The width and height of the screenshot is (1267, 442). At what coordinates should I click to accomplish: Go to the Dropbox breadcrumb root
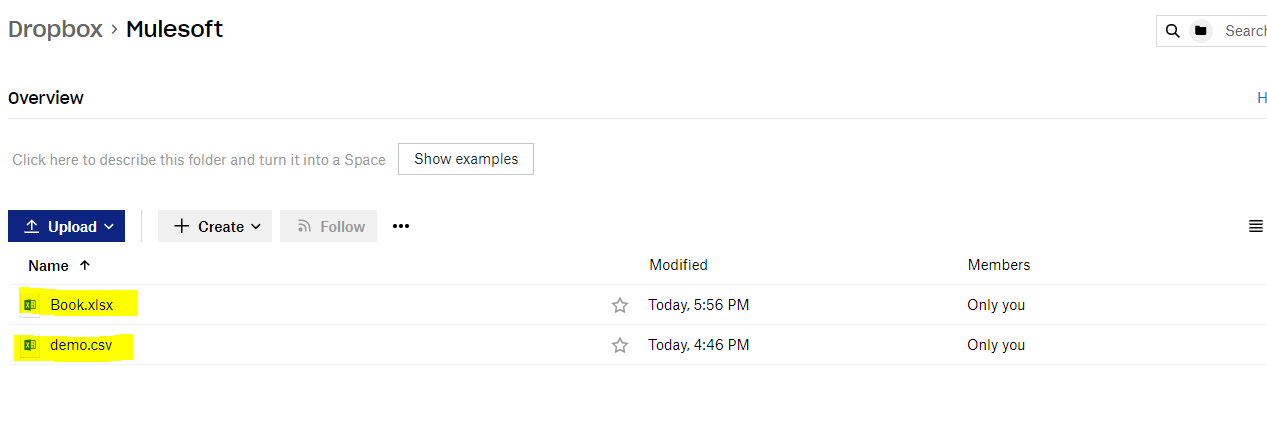tap(55, 30)
